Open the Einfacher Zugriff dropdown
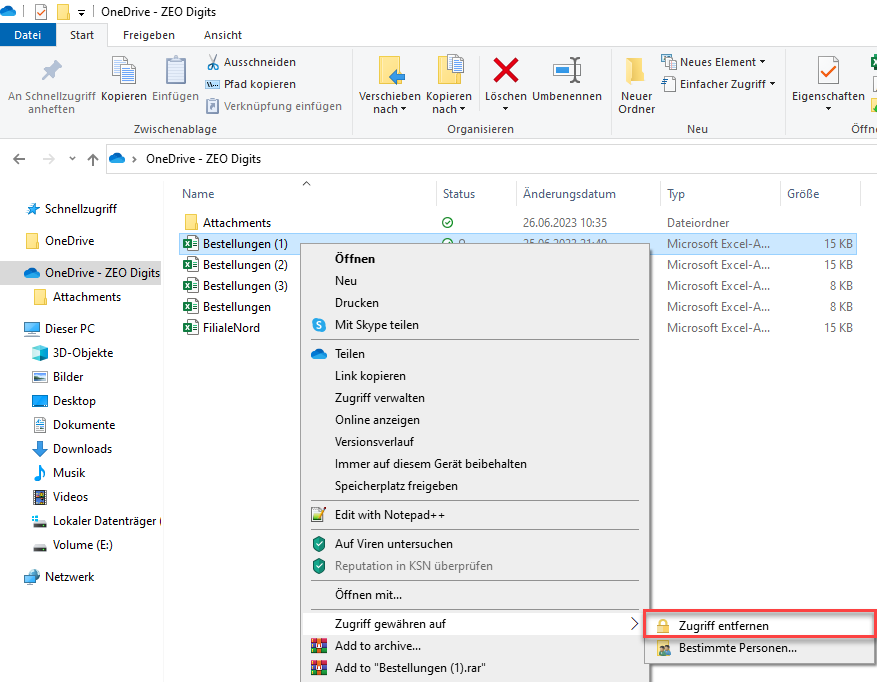Screen dimensions: 877x682 [x=772, y=84]
